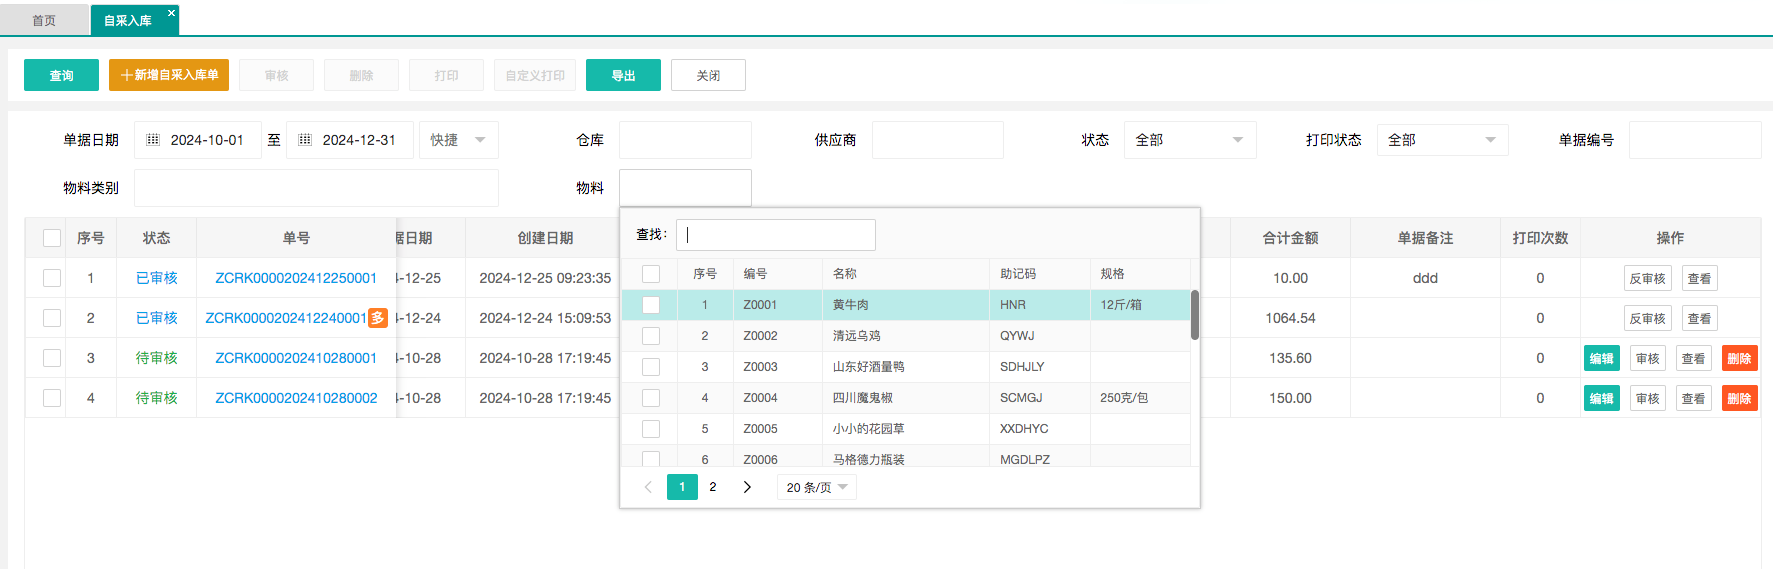Click the 合计金额 column header
The width and height of the screenshot is (1773, 569).
(1290, 238)
